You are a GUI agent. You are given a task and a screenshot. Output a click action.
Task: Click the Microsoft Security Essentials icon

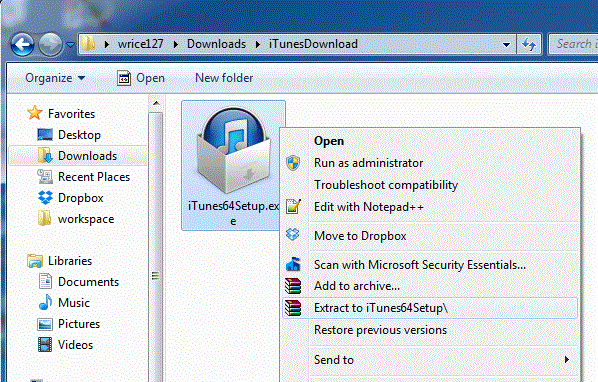[x=293, y=264]
